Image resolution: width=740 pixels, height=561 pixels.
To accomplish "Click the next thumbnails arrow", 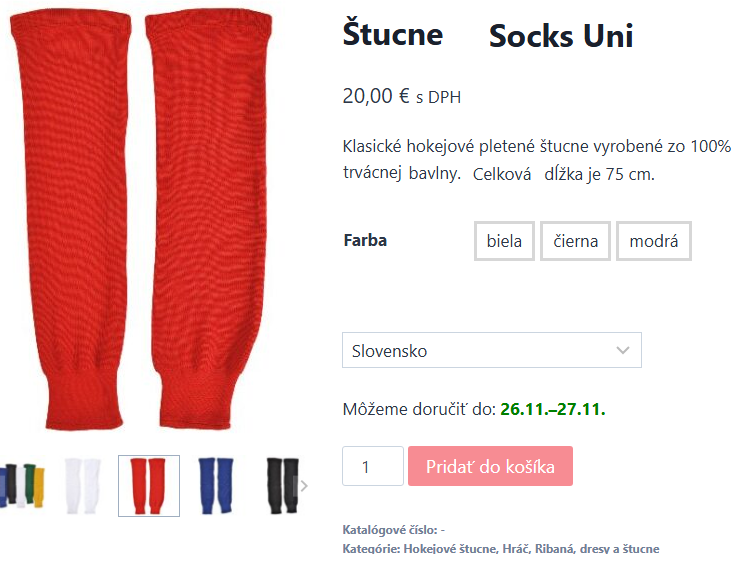I will point(305,486).
